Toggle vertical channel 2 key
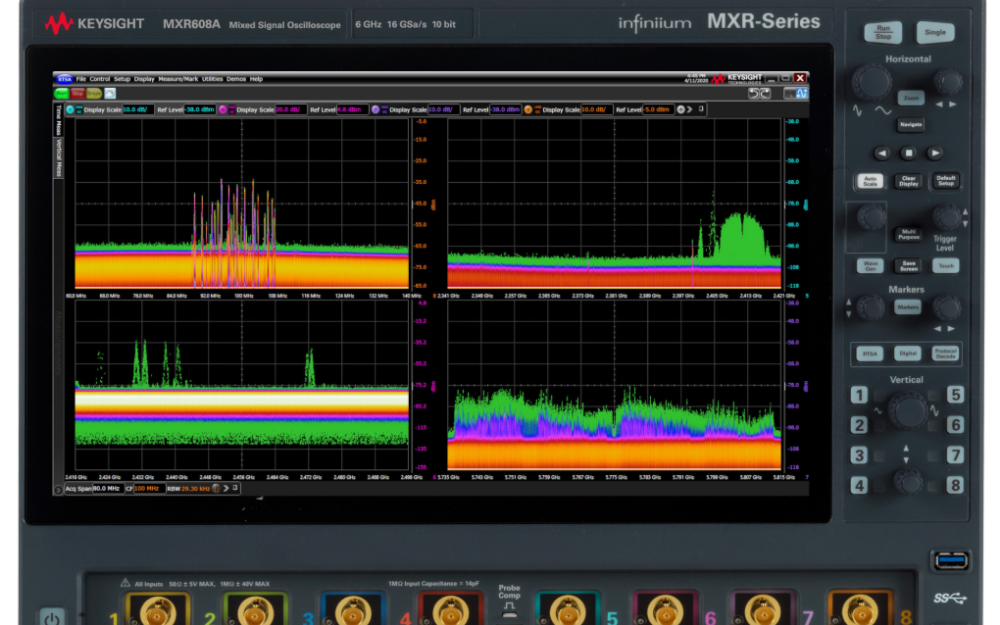The height and width of the screenshot is (625, 1000). point(859,425)
